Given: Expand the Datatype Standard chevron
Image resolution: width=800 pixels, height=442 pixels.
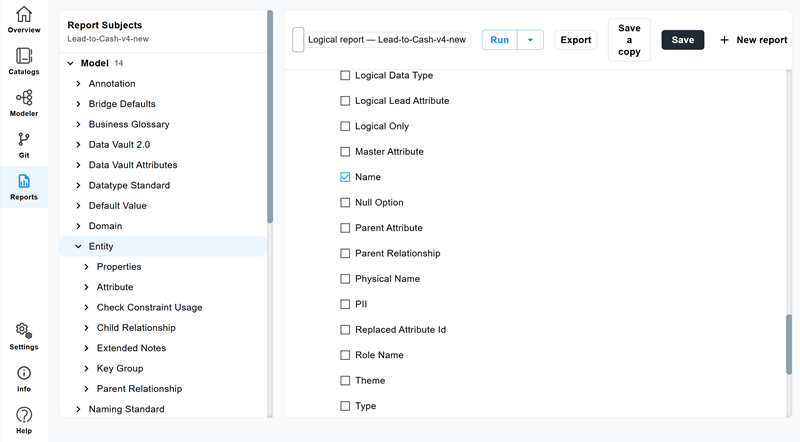Looking at the screenshot, I should click(x=79, y=185).
